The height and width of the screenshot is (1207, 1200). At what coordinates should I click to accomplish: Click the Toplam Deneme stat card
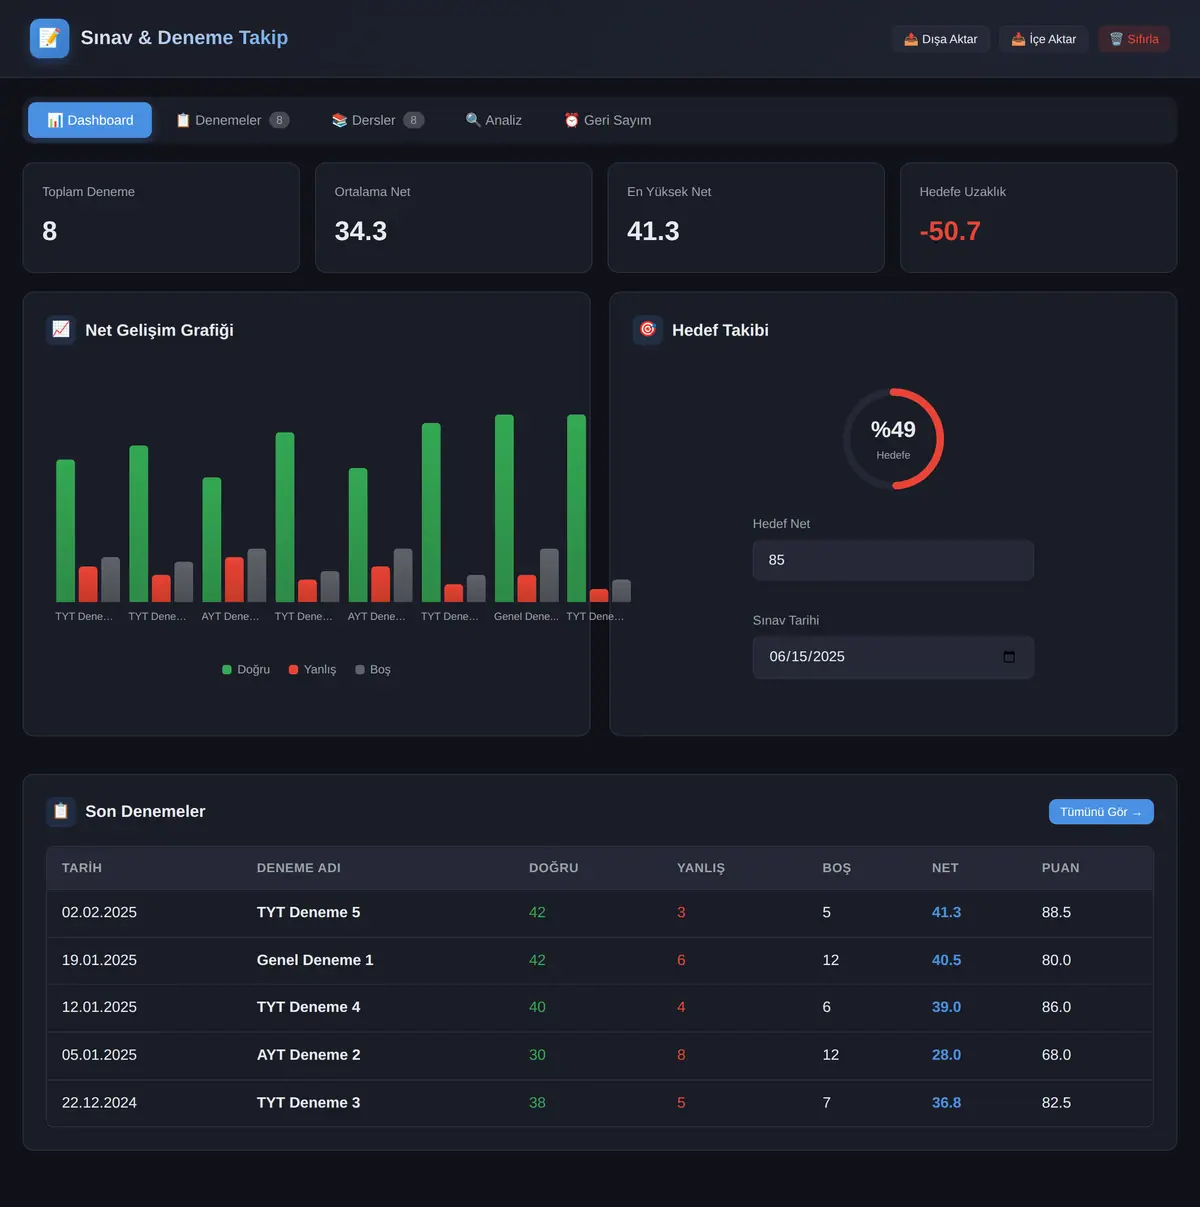pos(161,217)
